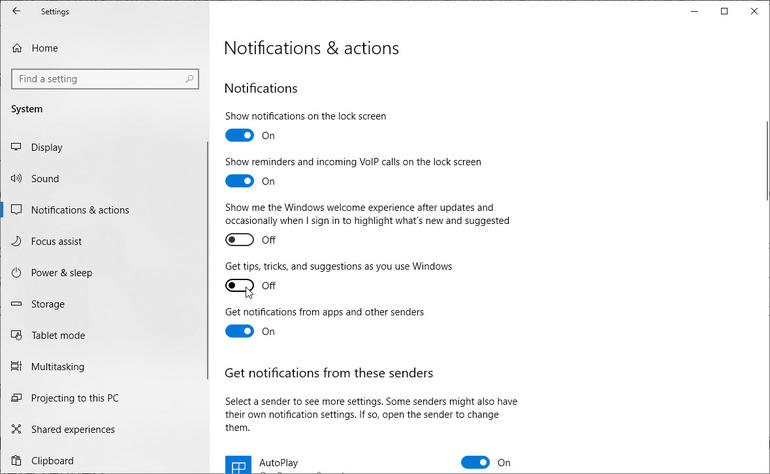This screenshot has width=770, height=474.
Task: Disable notifications from apps and other senders
Action: pyautogui.click(x=240, y=331)
